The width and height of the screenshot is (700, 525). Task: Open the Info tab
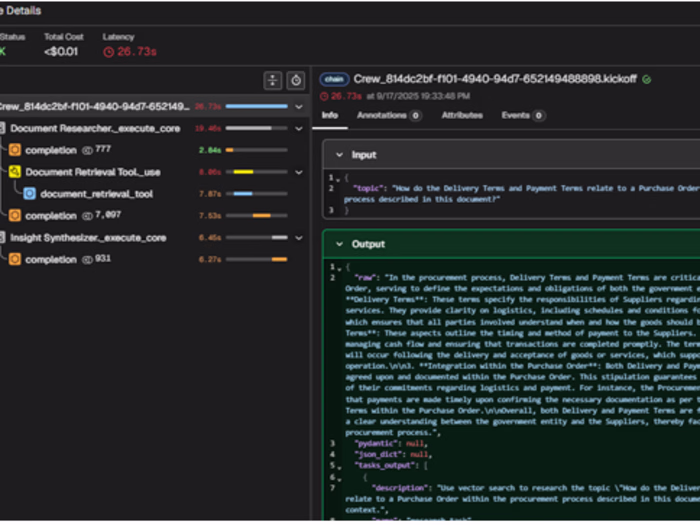point(330,116)
